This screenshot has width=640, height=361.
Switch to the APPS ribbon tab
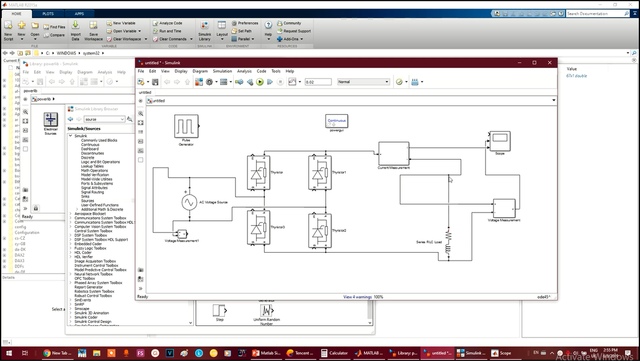coord(79,13)
